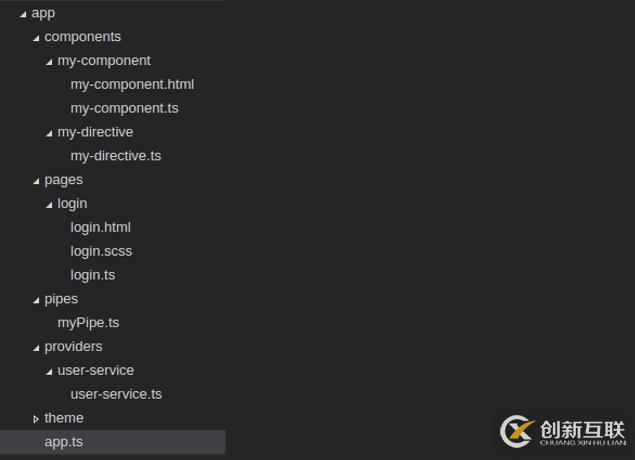Image resolution: width=635 pixels, height=460 pixels.
Task: Open login.scss stylesheet
Action: pos(101,251)
